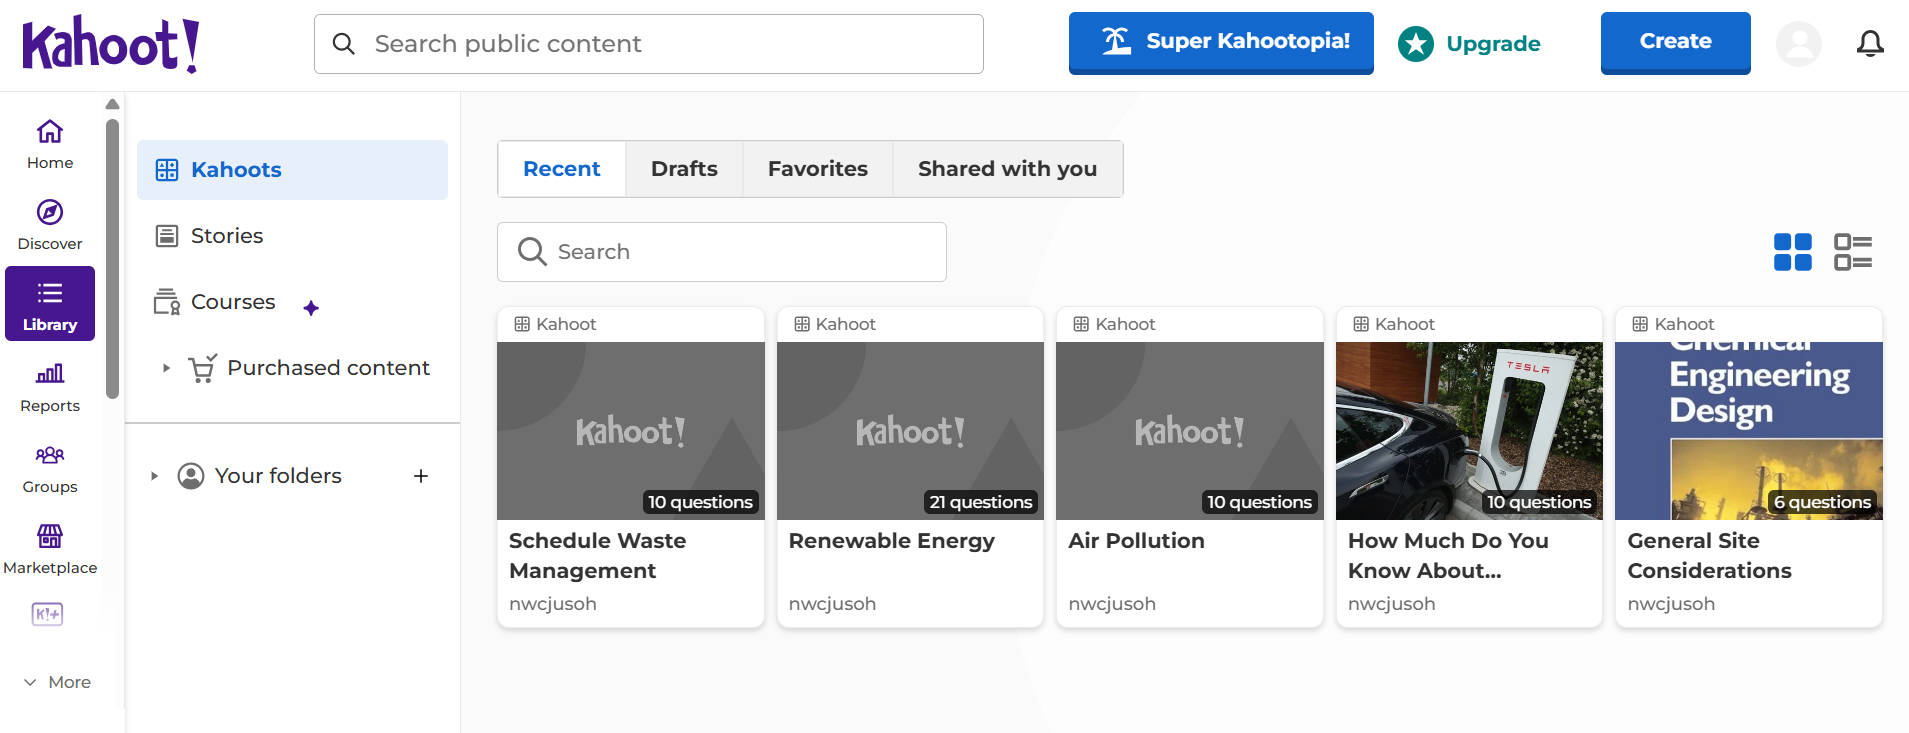Open the Discover compass icon

point(50,212)
